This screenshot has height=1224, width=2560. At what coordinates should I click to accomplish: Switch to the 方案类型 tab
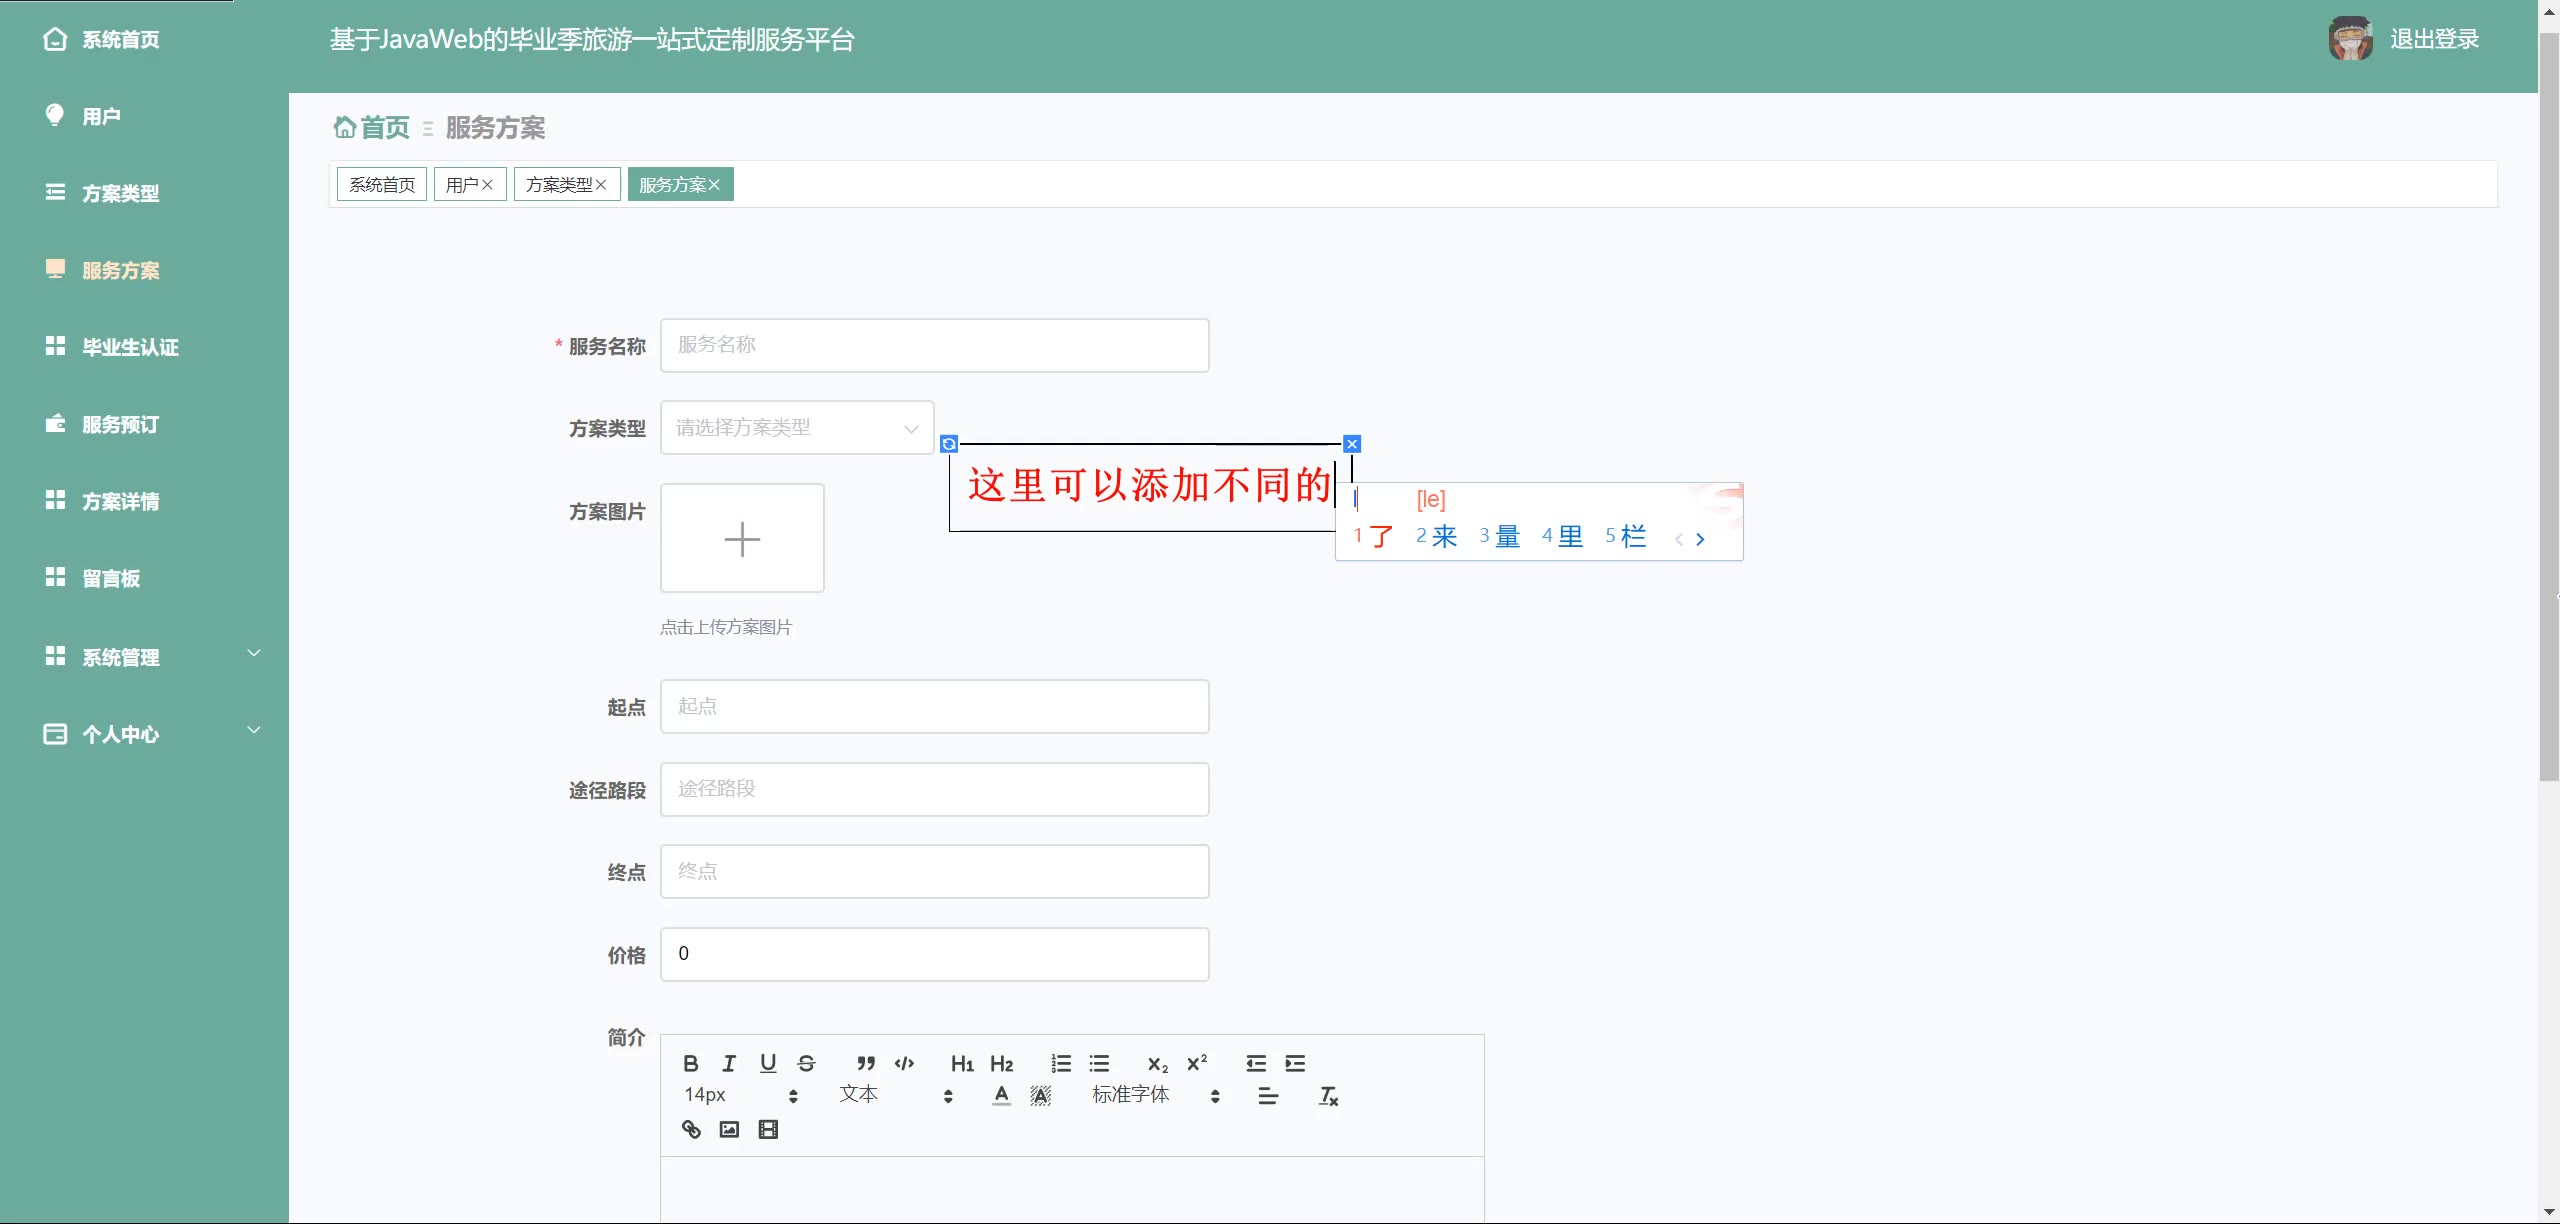coord(559,185)
